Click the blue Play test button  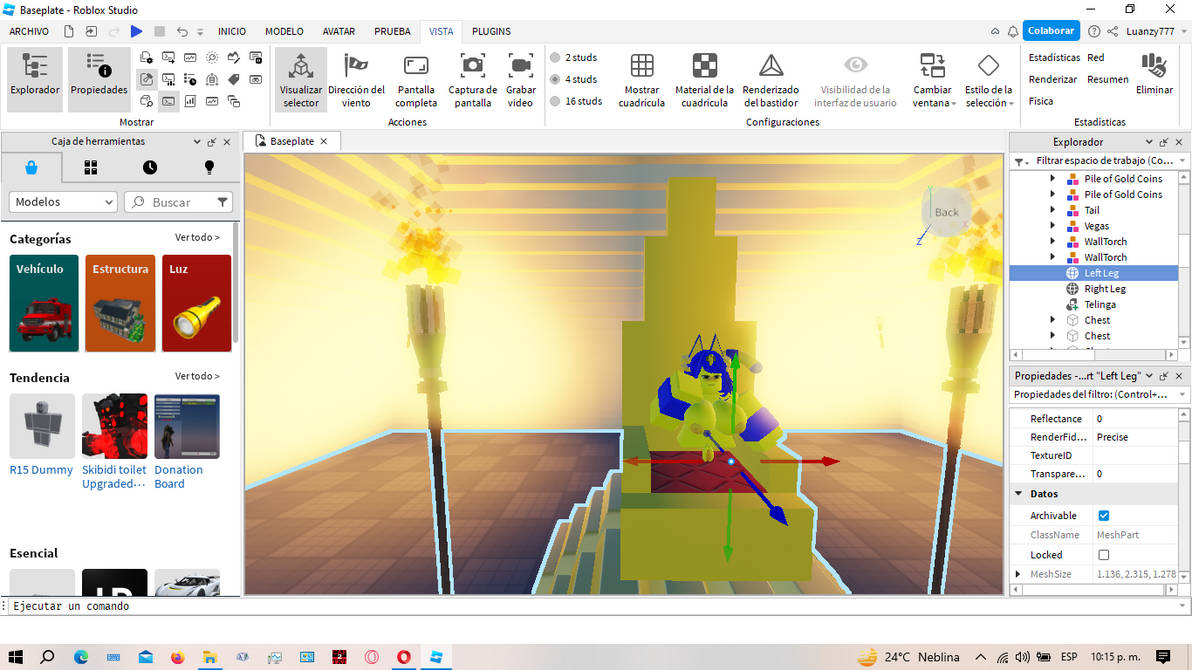(137, 32)
